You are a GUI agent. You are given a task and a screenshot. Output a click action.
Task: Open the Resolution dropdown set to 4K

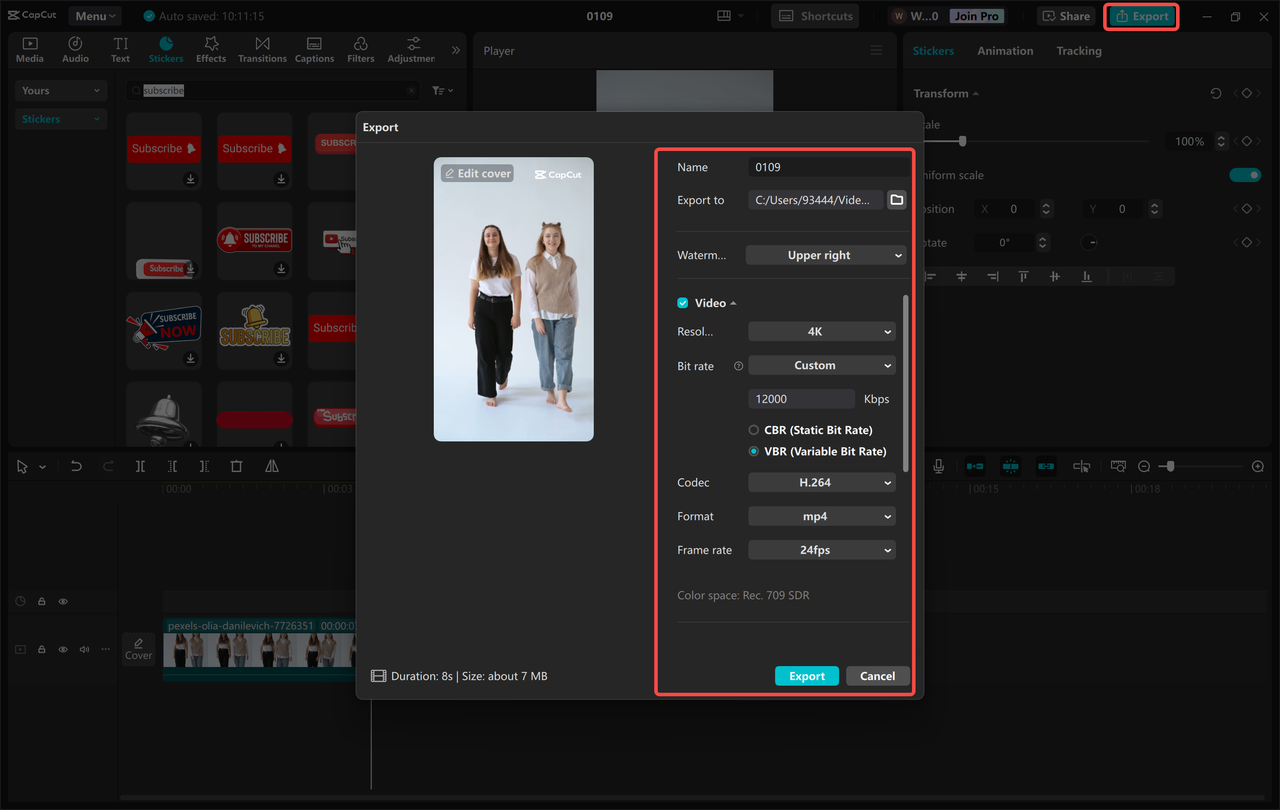click(x=821, y=331)
